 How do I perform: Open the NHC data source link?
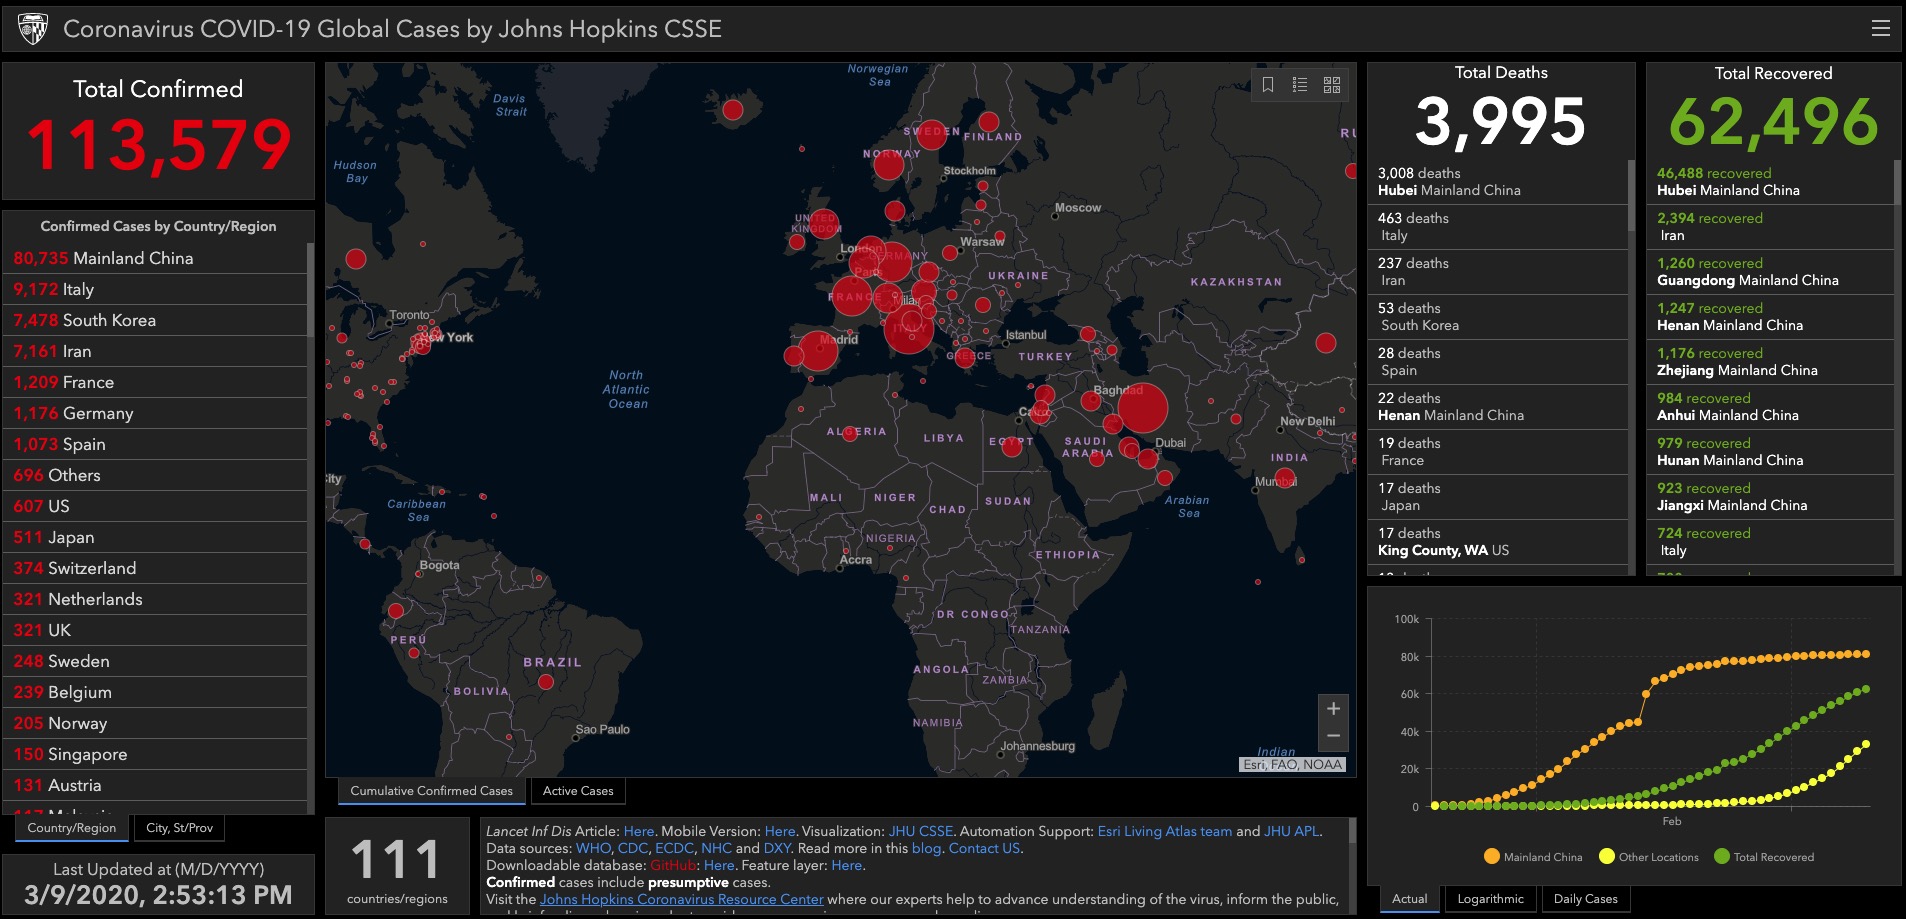click(x=716, y=848)
